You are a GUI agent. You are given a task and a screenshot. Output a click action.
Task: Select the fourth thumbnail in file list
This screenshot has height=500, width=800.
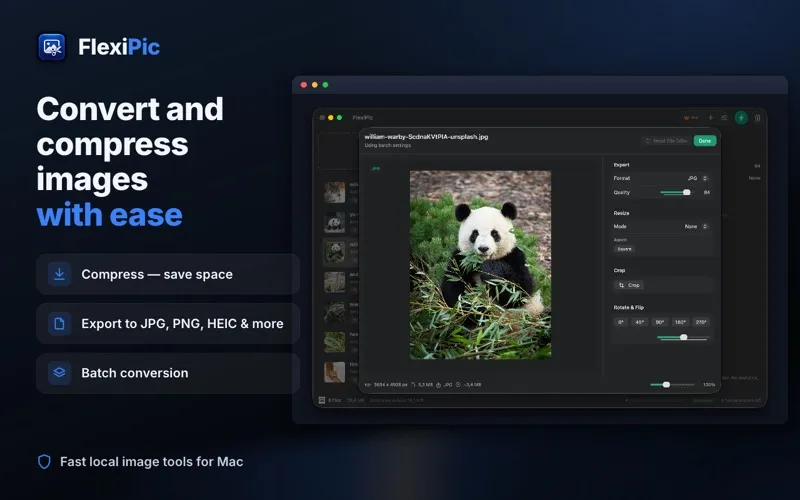click(x=335, y=282)
